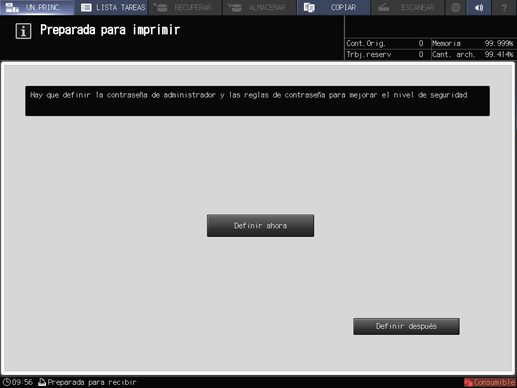Click the globe network icon

[x=456, y=7]
